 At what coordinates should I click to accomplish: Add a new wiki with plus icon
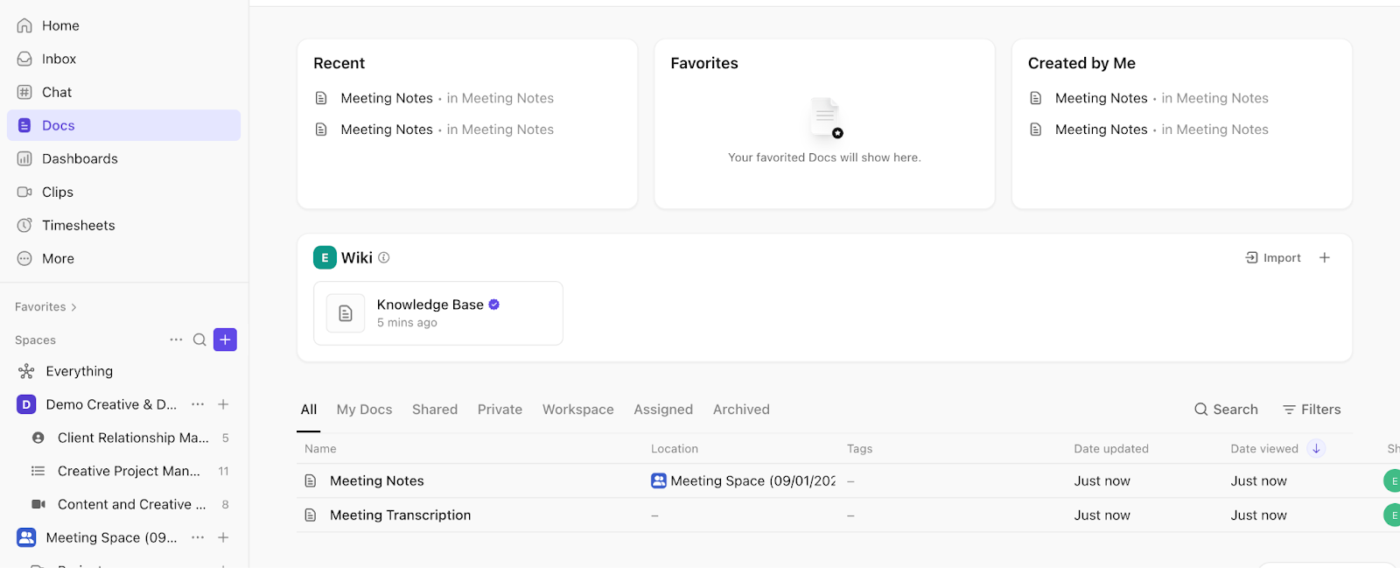point(1325,258)
